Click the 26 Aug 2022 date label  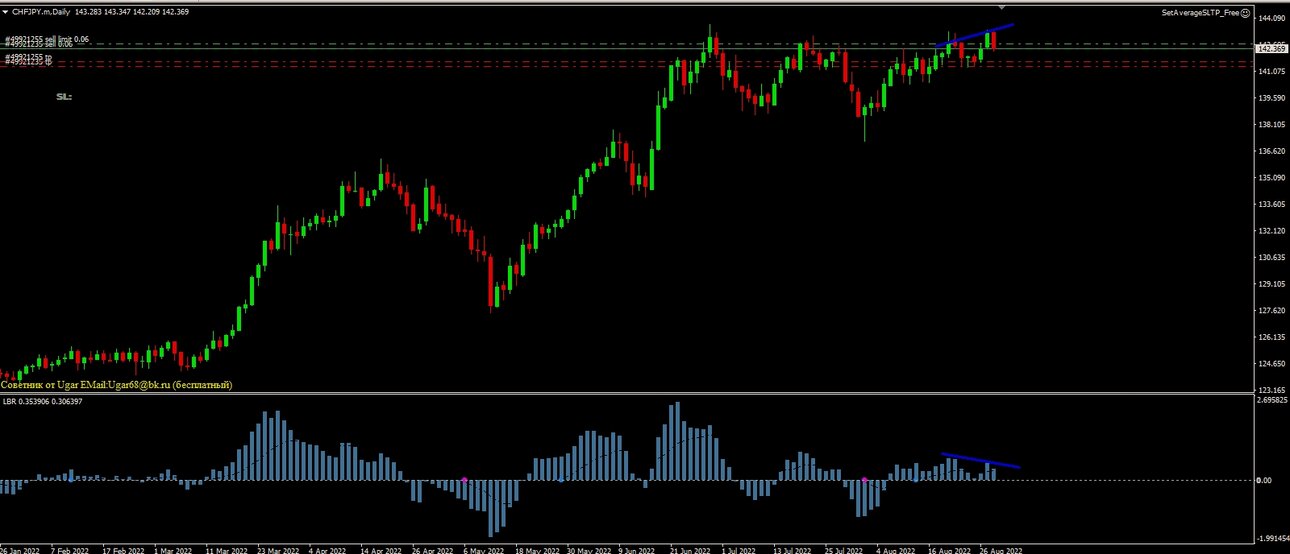pyautogui.click(x=1001, y=550)
